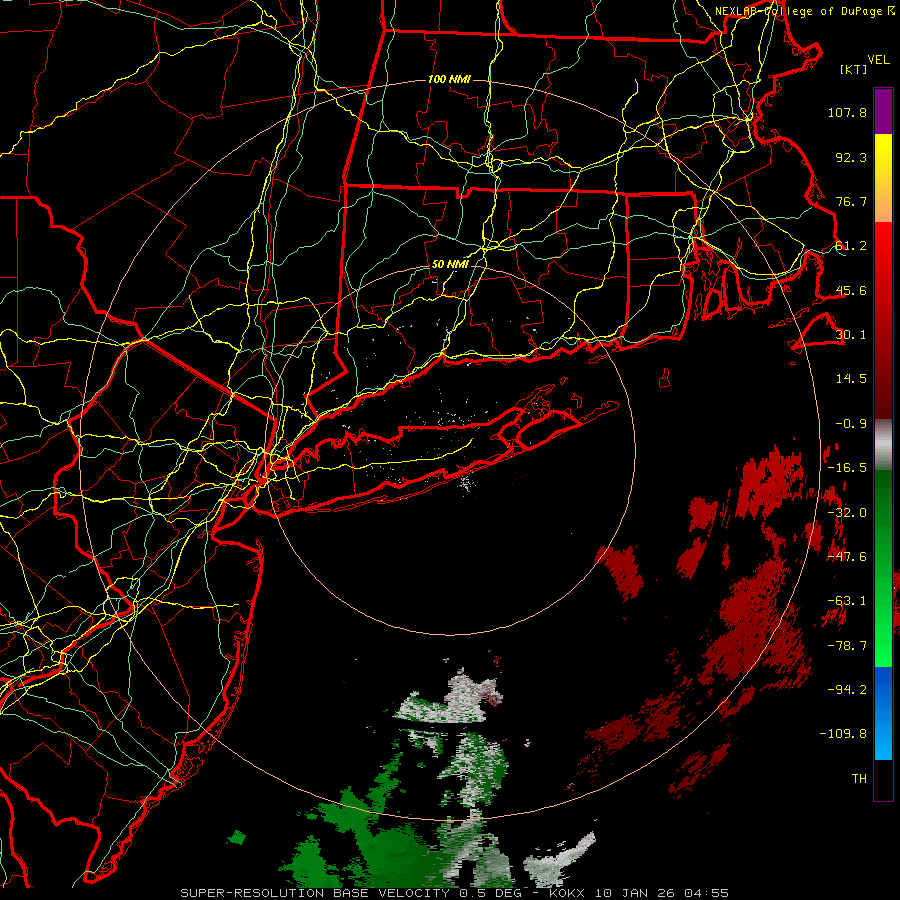The height and width of the screenshot is (900, 900).
Task: Select the 76.7 velocity label
Action: click(x=851, y=201)
